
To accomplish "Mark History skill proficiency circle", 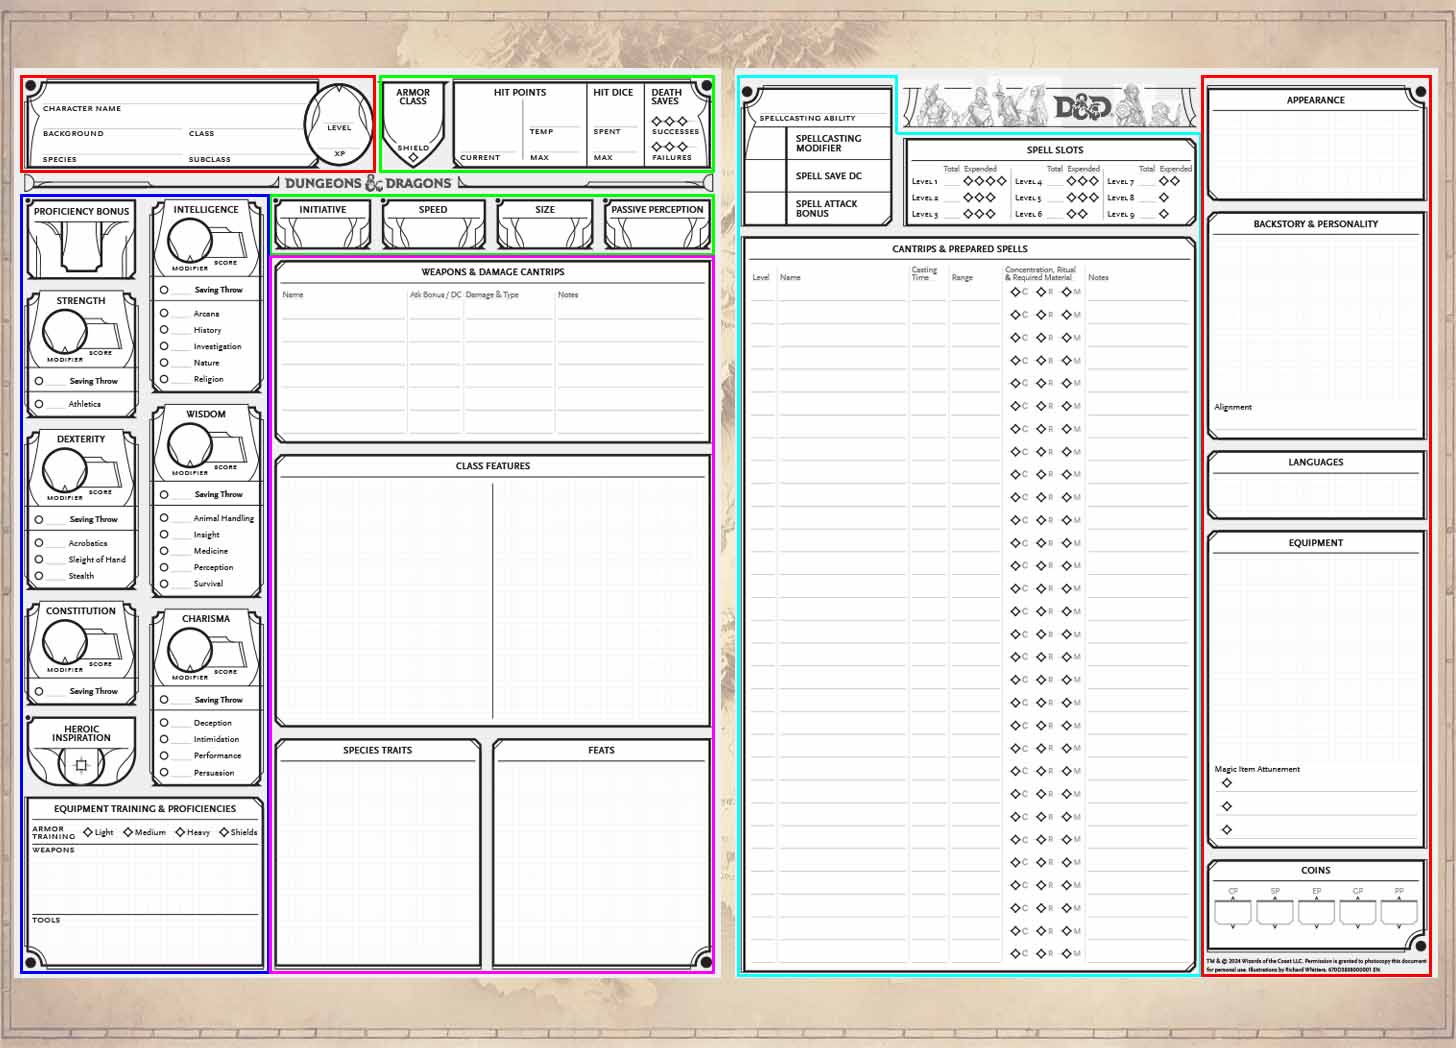I will point(164,329).
